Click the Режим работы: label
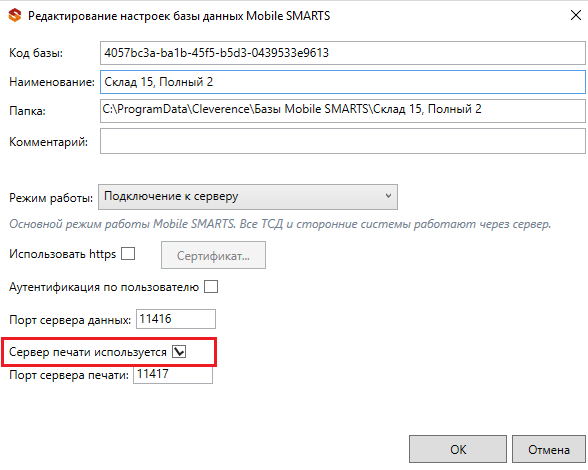 pyautogui.click(x=51, y=198)
